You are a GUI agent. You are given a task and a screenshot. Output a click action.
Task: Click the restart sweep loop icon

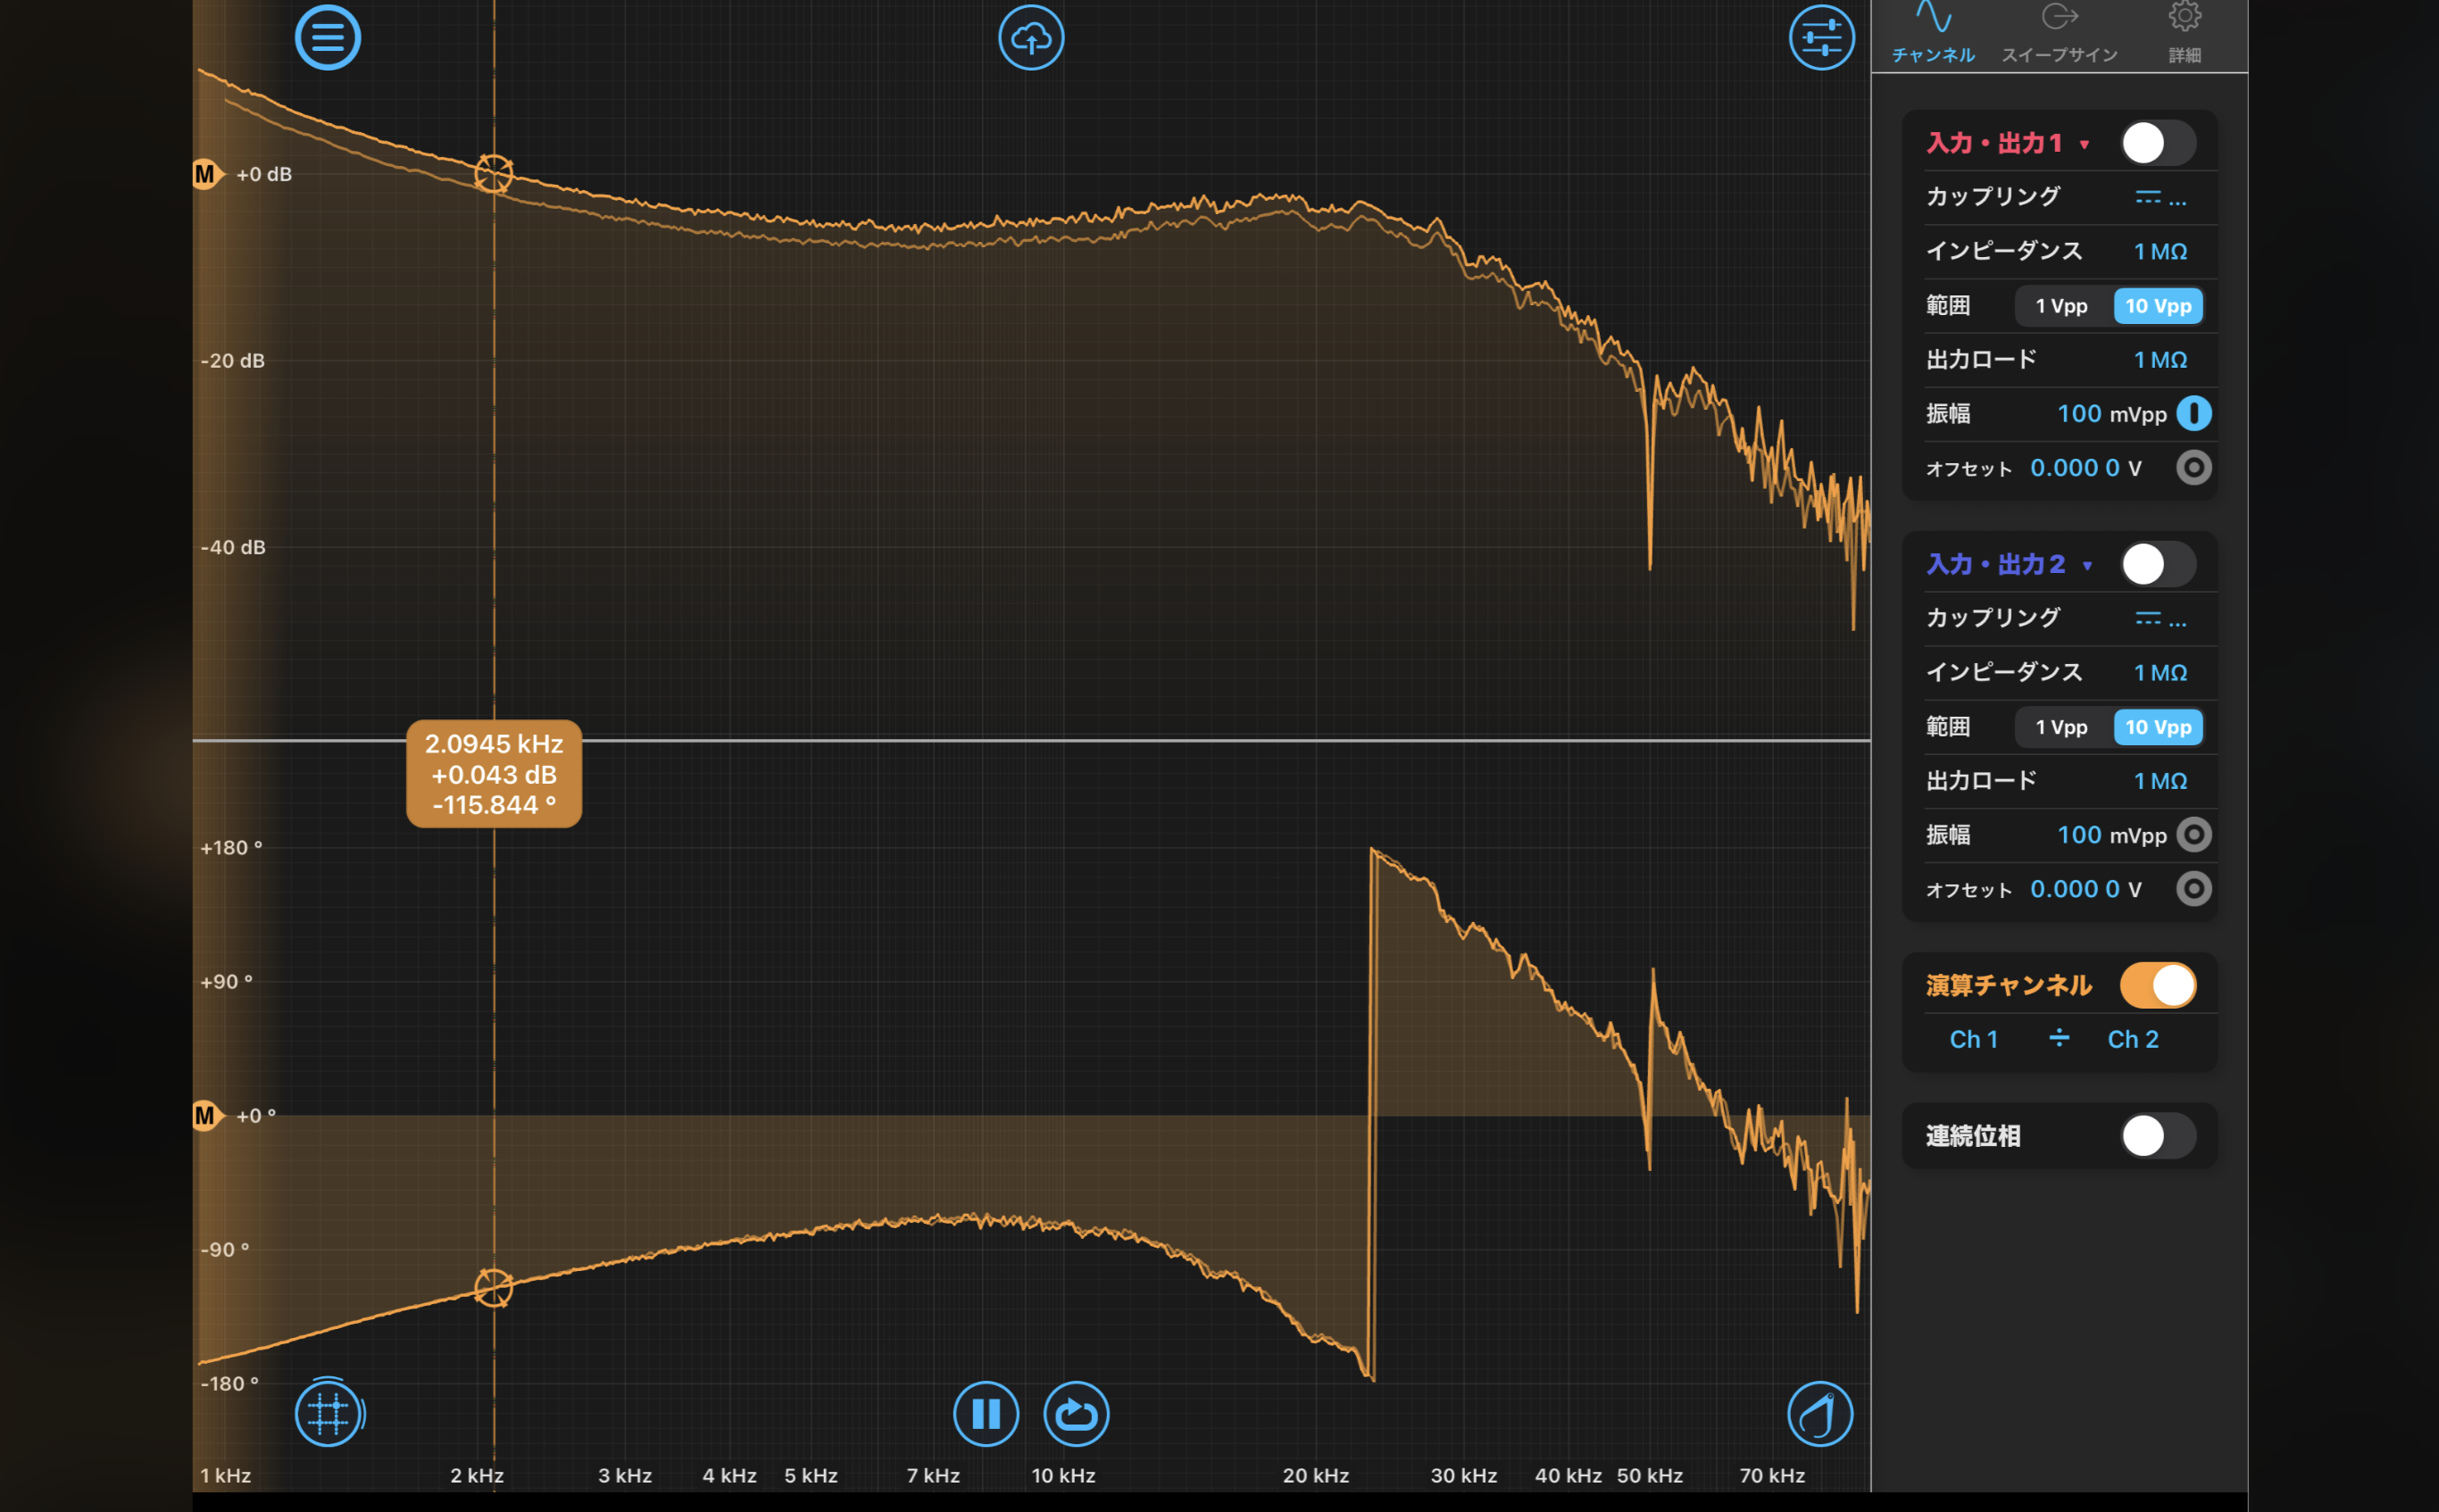pyautogui.click(x=1076, y=1413)
